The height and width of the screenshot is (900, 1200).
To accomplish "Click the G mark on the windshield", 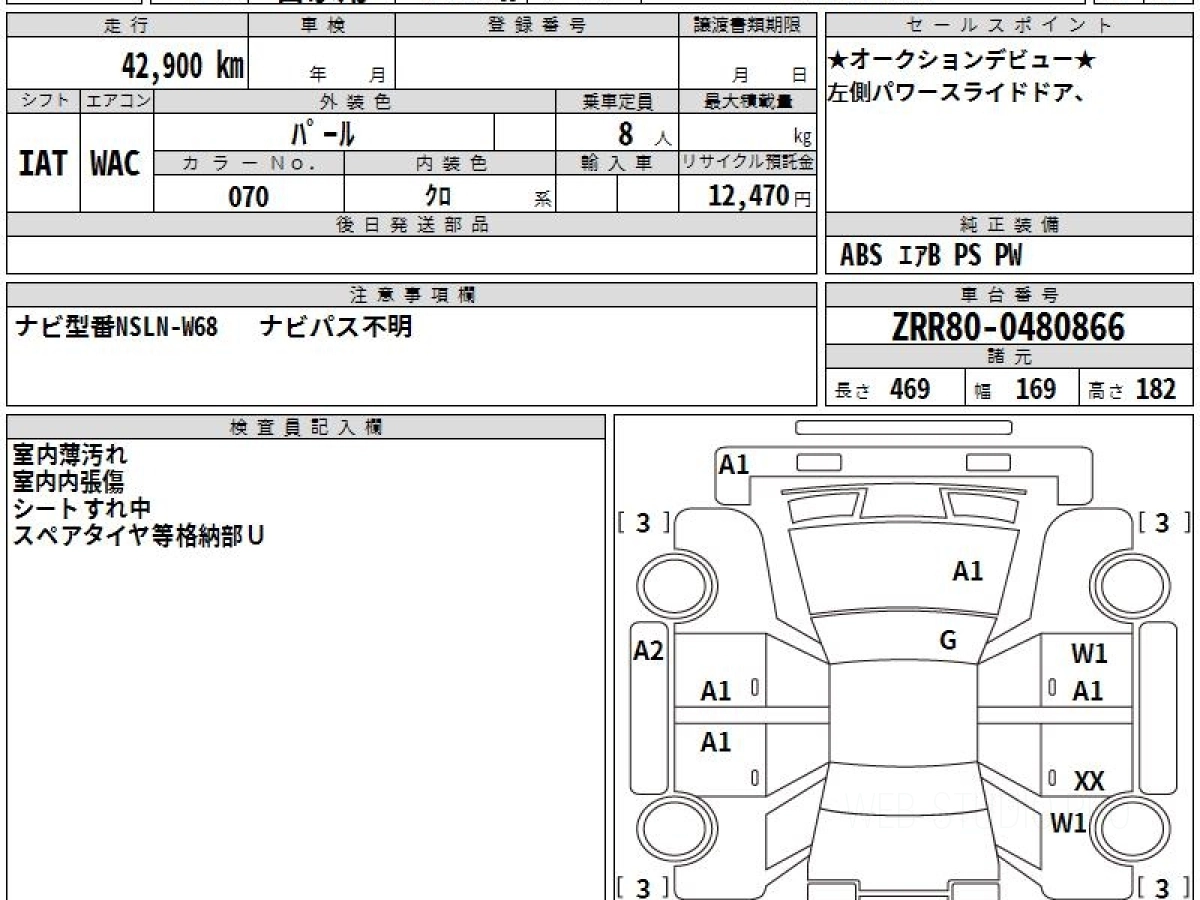I will point(948,641).
